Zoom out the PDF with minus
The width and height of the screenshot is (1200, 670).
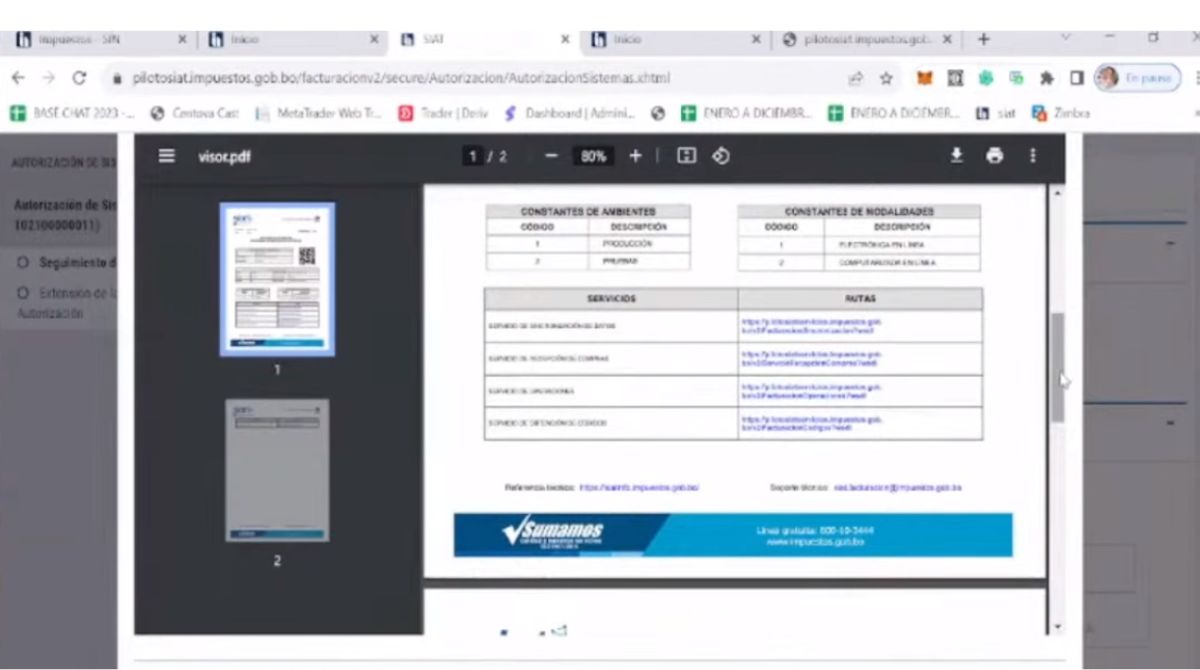pyautogui.click(x=551, y=156)
